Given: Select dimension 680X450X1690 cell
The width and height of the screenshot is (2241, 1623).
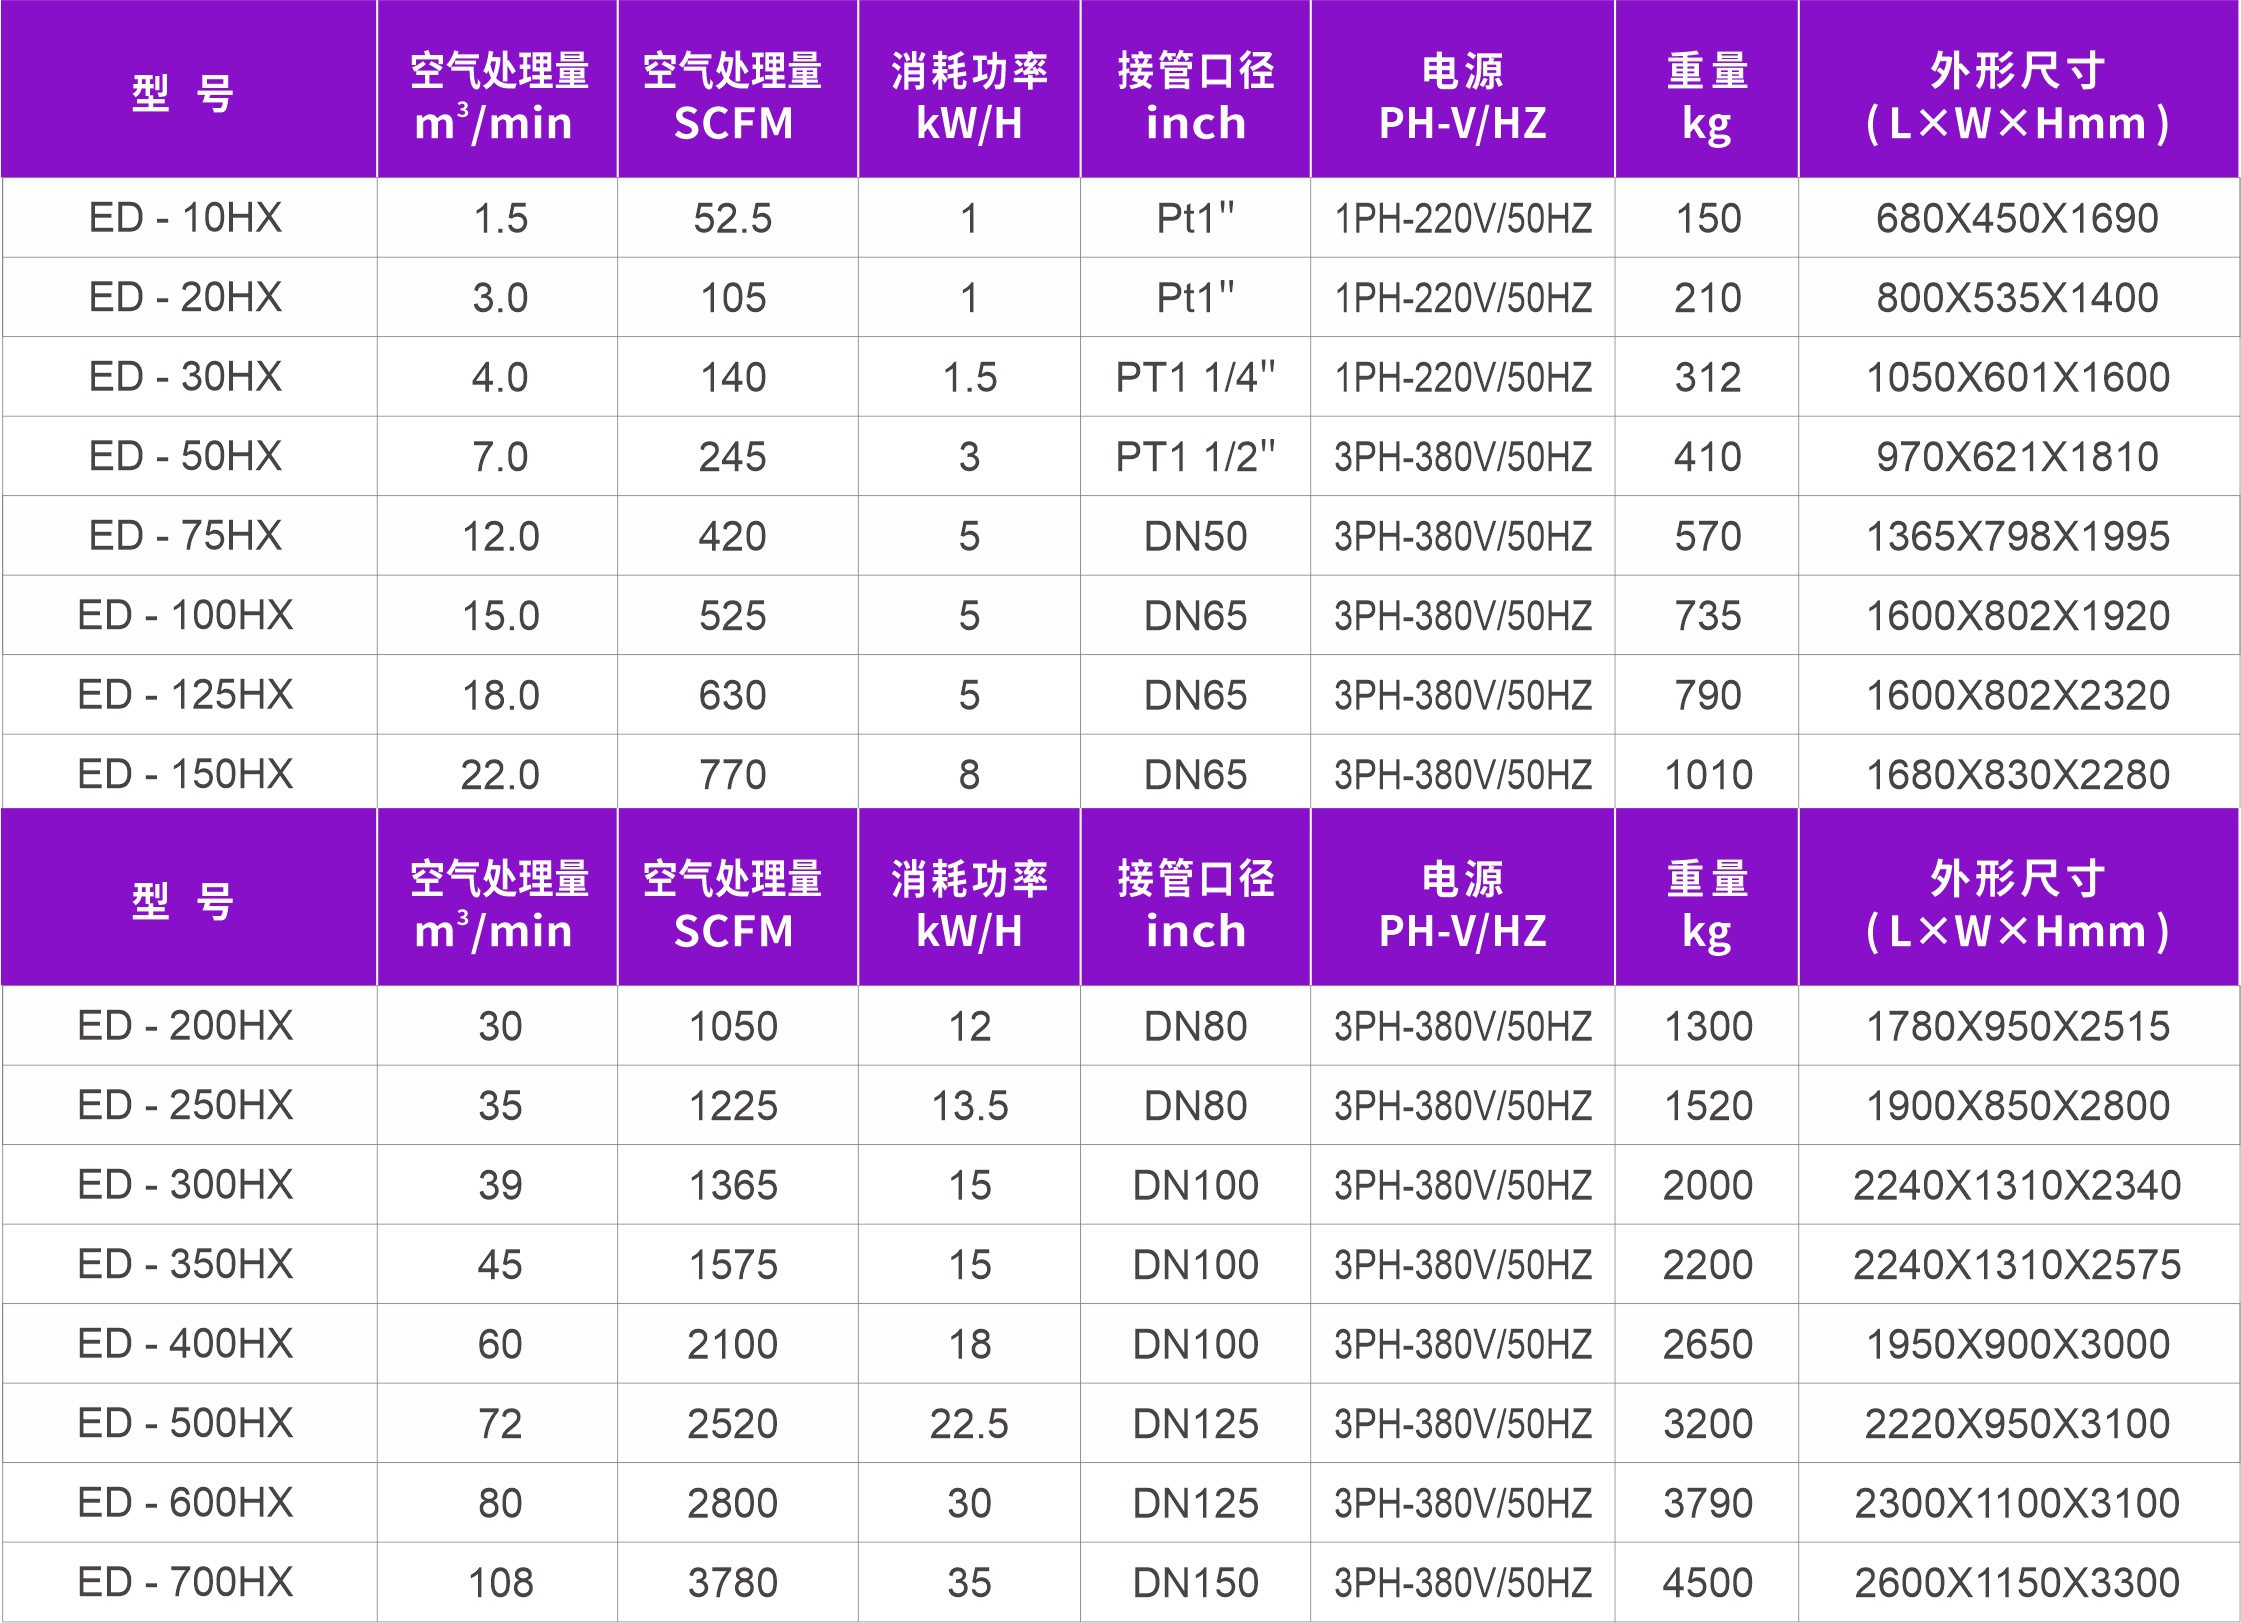Looking at the screenshot, I should tap(2017, 218).
